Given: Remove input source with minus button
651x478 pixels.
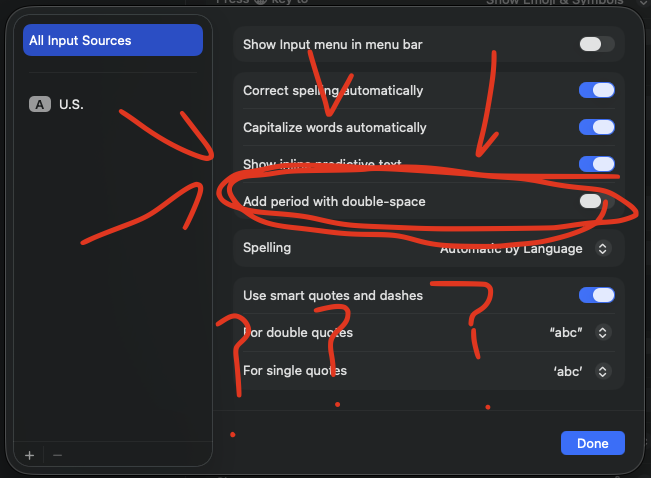Looking at the screenshot, I should (x=57, y=456).
